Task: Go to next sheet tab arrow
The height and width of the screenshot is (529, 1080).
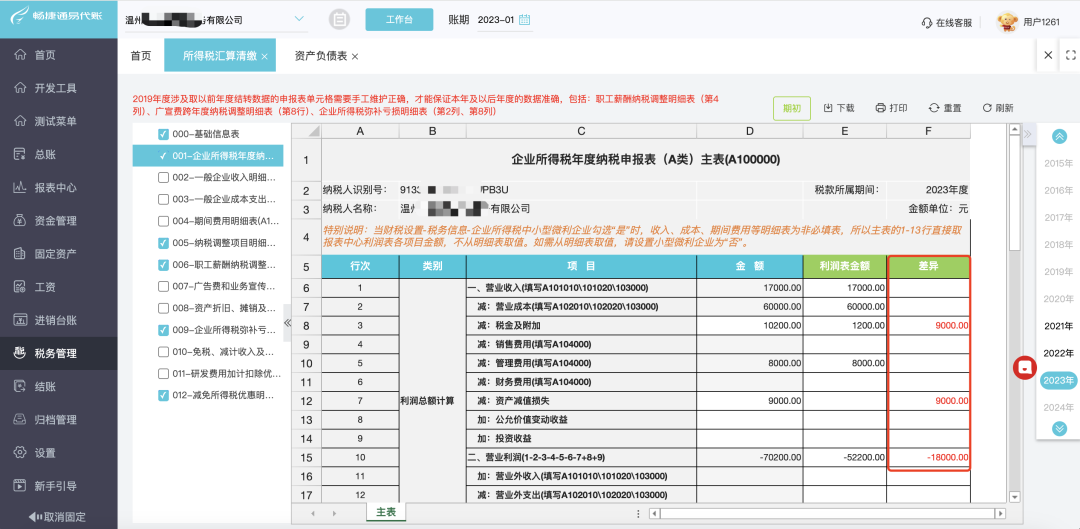Action: pyautogui.click(x=335, y=513)
